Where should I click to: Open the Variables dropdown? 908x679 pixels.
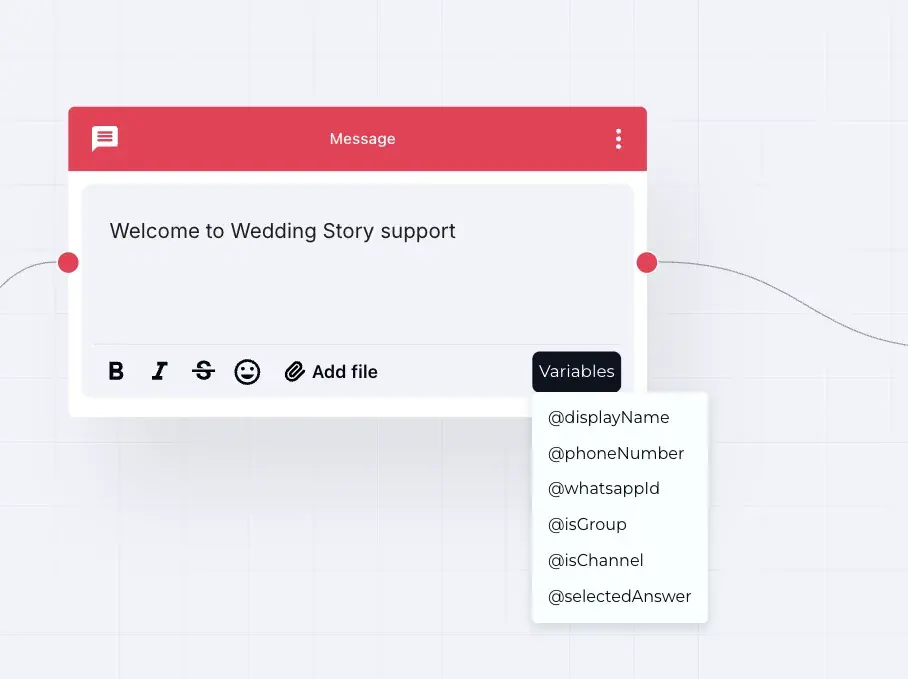(x=576, y=371)
